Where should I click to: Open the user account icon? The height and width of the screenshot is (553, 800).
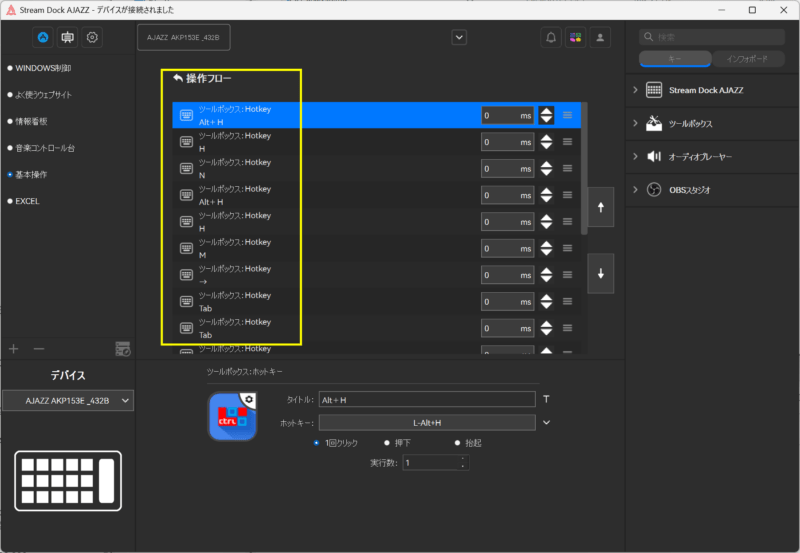click(x=600, y=37)
